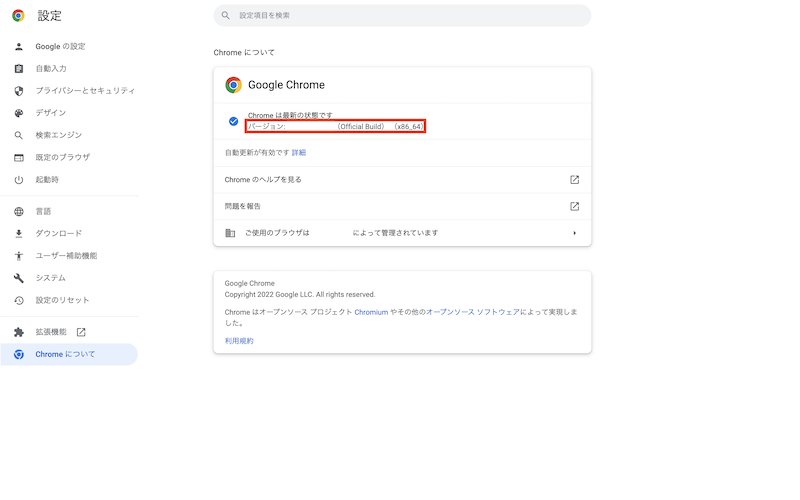Focus the 設定項目を検索 search field
Image resolution: width=800 pixels, height=500 pixels.
click(402, 15)
